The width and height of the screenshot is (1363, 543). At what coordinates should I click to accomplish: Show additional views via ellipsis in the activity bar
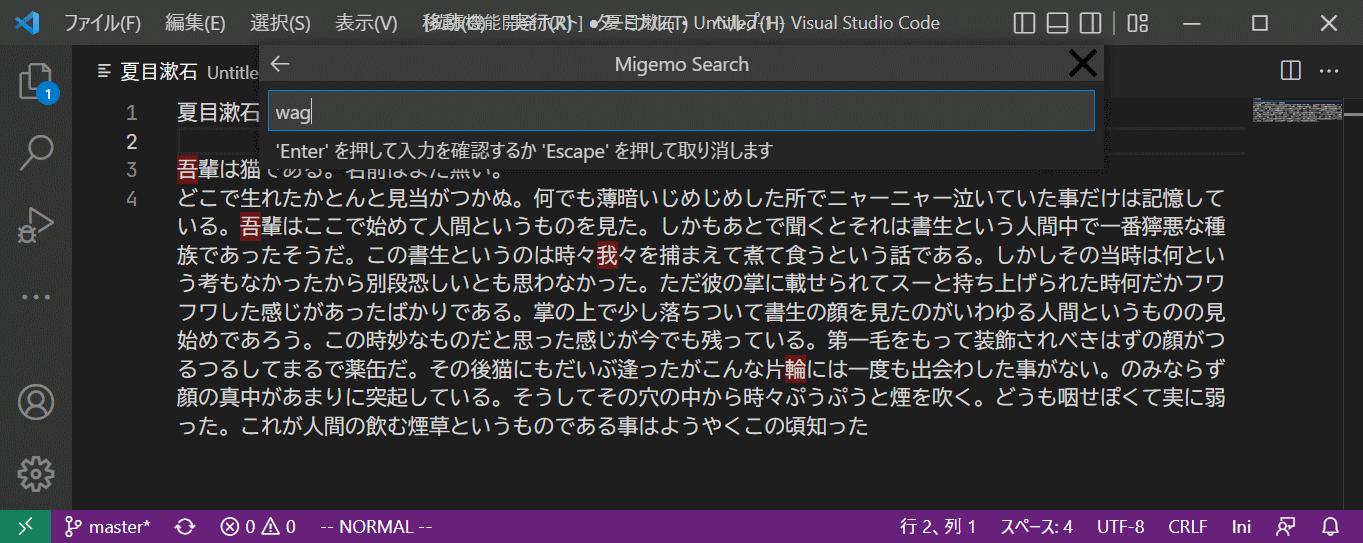coord(36,296)
